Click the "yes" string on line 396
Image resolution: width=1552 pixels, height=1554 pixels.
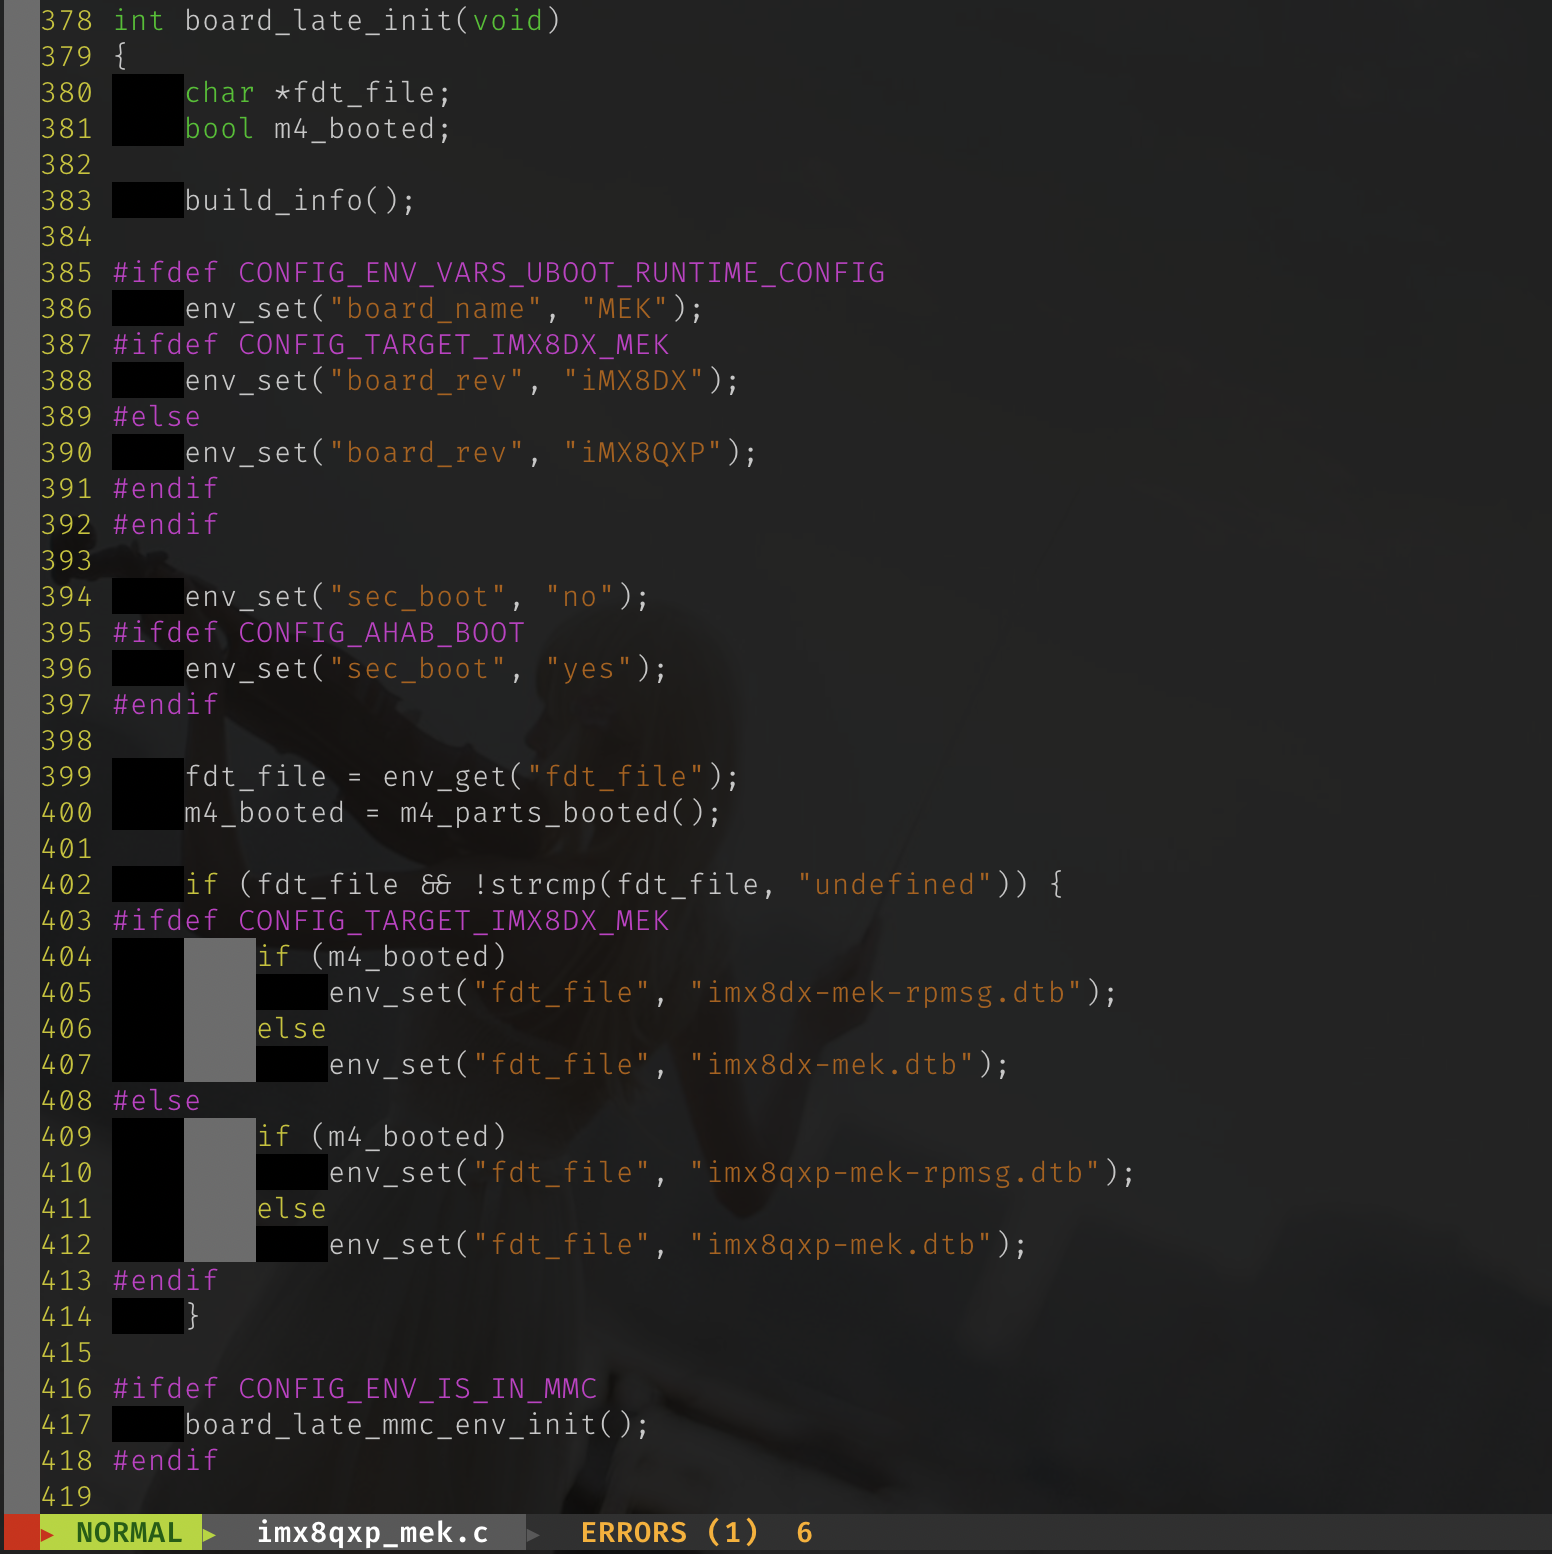[589, 668]
